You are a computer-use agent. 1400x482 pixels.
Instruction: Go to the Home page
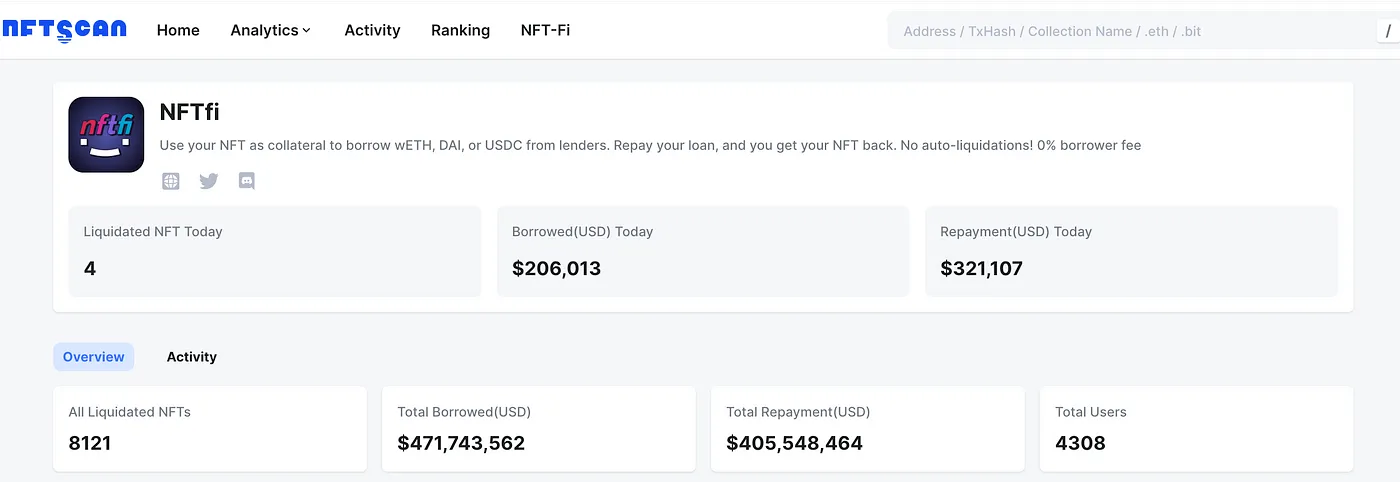178,30
